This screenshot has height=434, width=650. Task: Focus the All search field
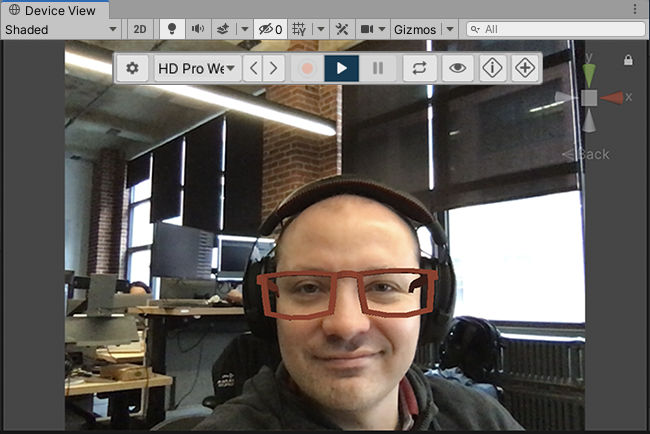click(x=555, y=29)
